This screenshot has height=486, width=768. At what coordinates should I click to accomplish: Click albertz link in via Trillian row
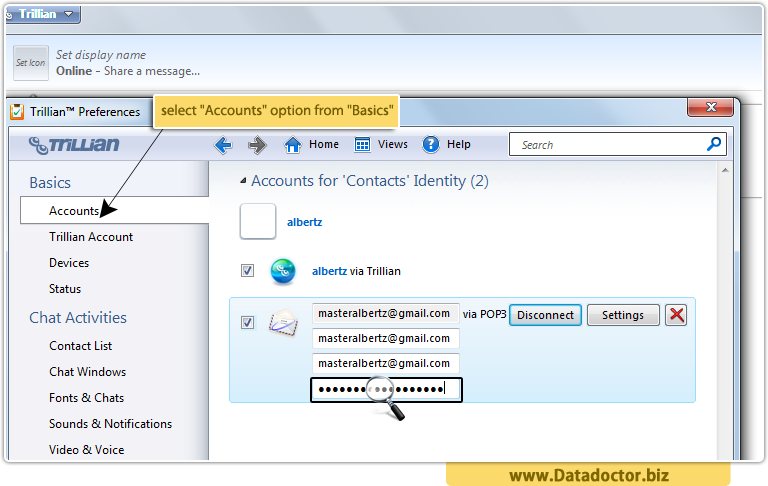pyautogui.click(x=329, y=271)
